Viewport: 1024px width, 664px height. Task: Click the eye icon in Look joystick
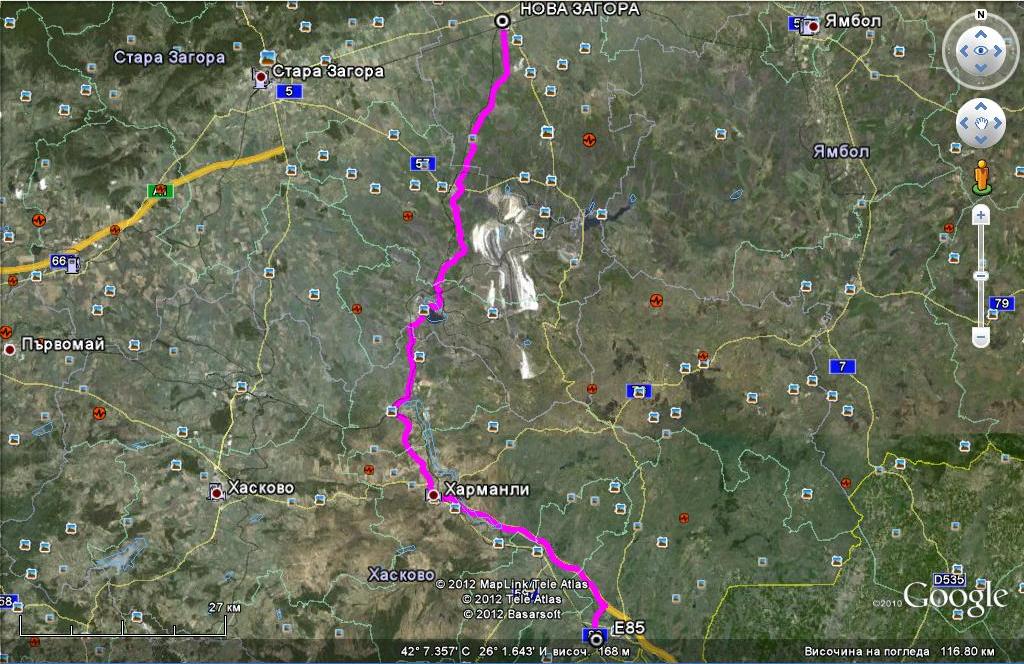(x=981, y=50)
